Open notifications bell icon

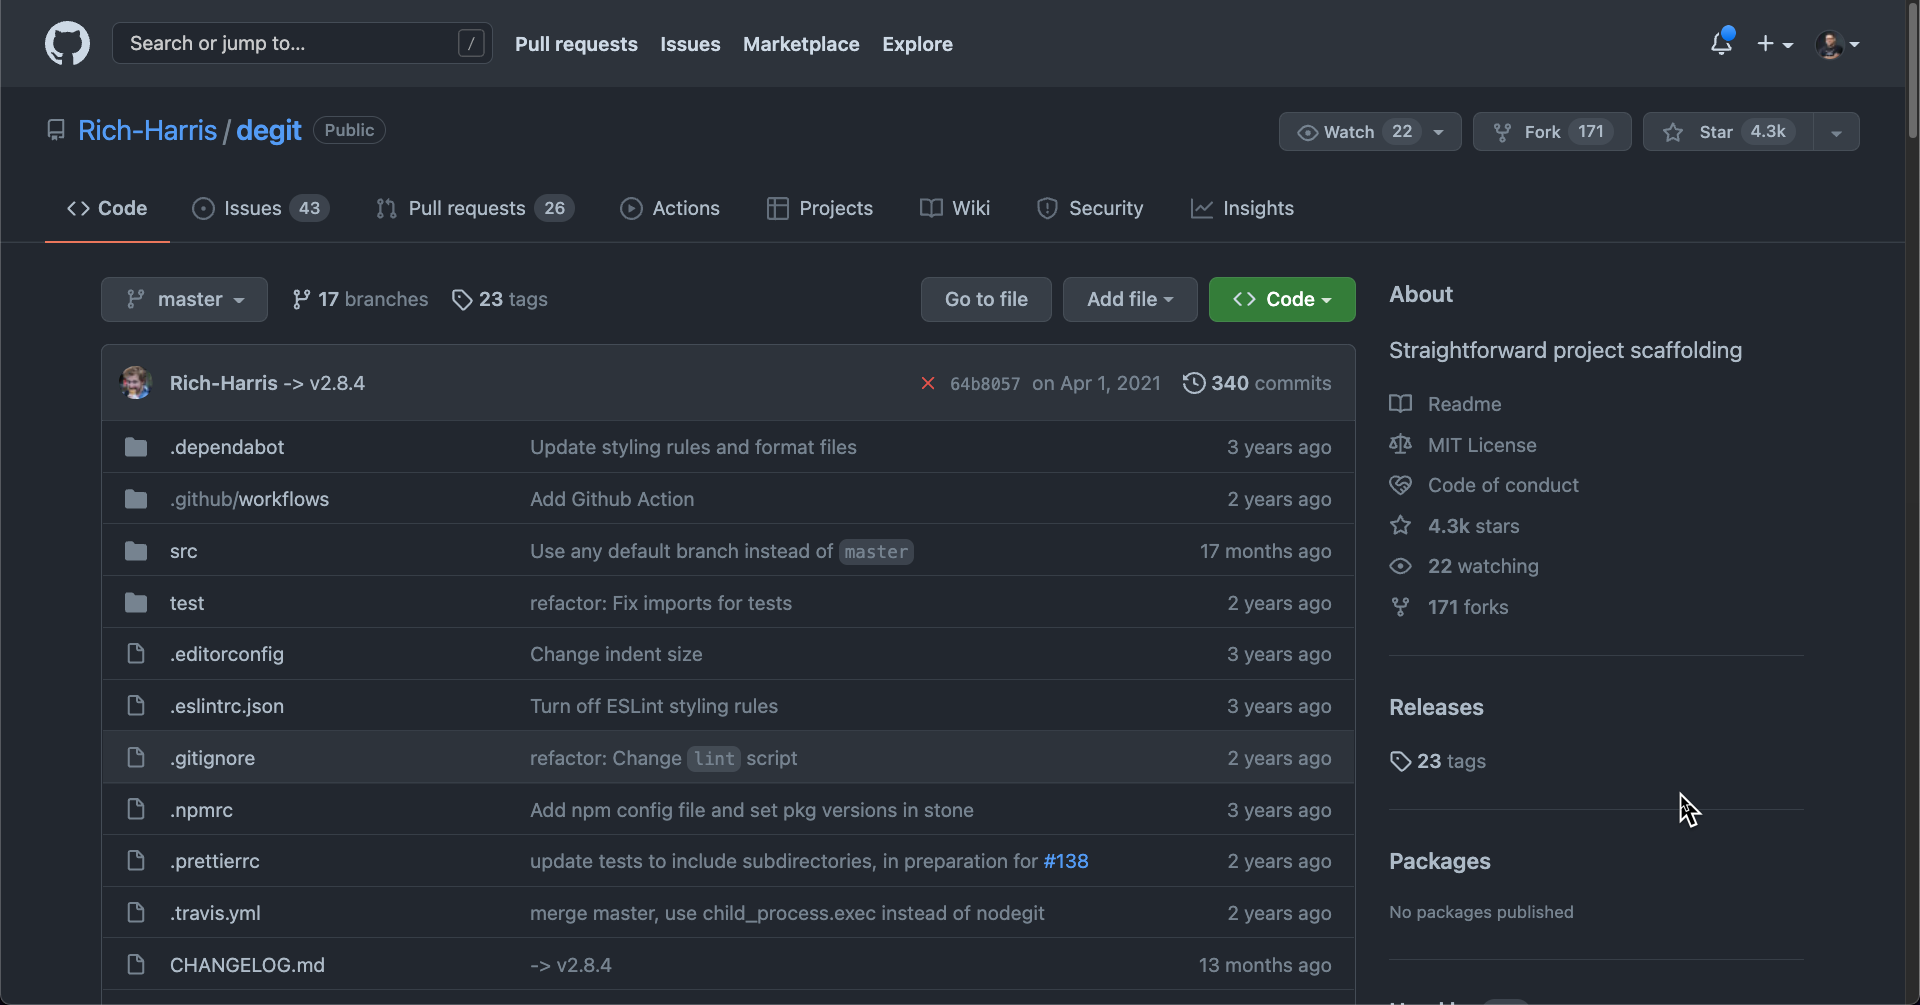1721,43
